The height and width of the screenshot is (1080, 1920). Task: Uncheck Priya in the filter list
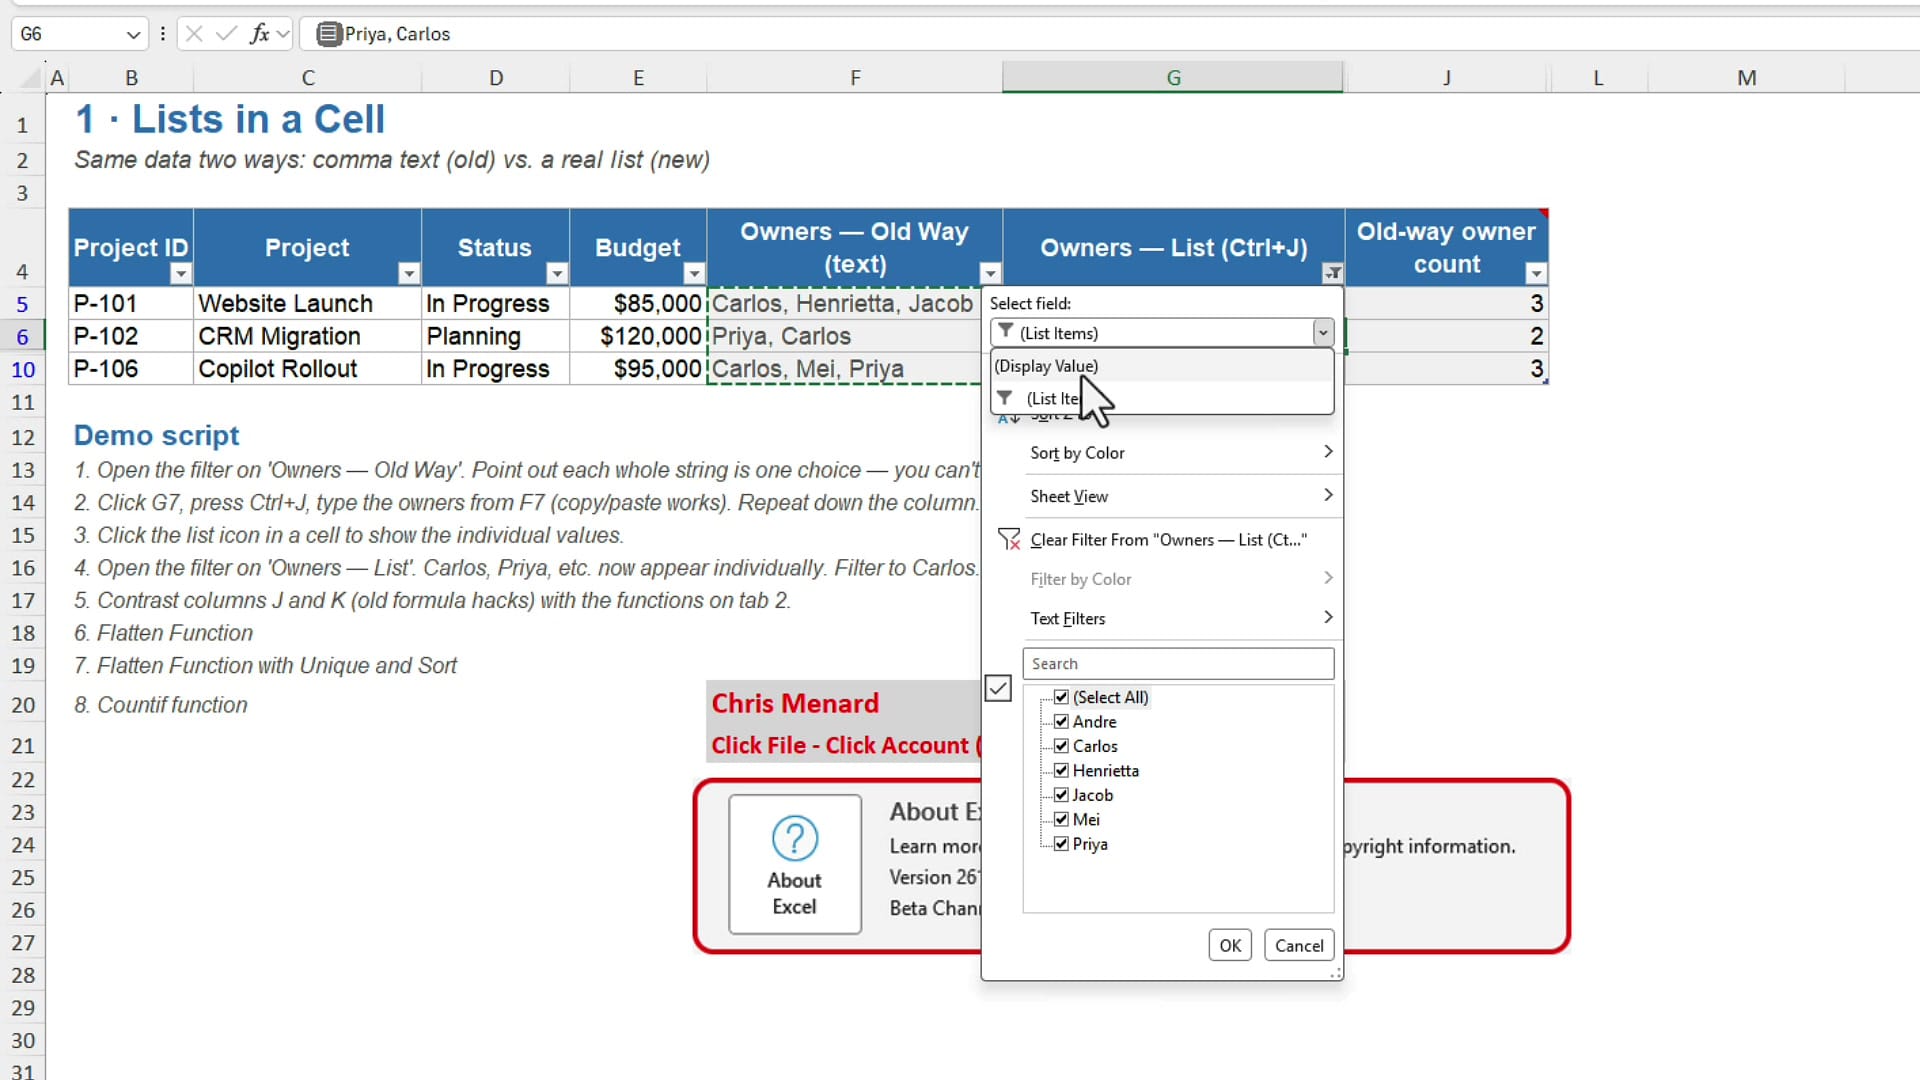[1062, 844]
